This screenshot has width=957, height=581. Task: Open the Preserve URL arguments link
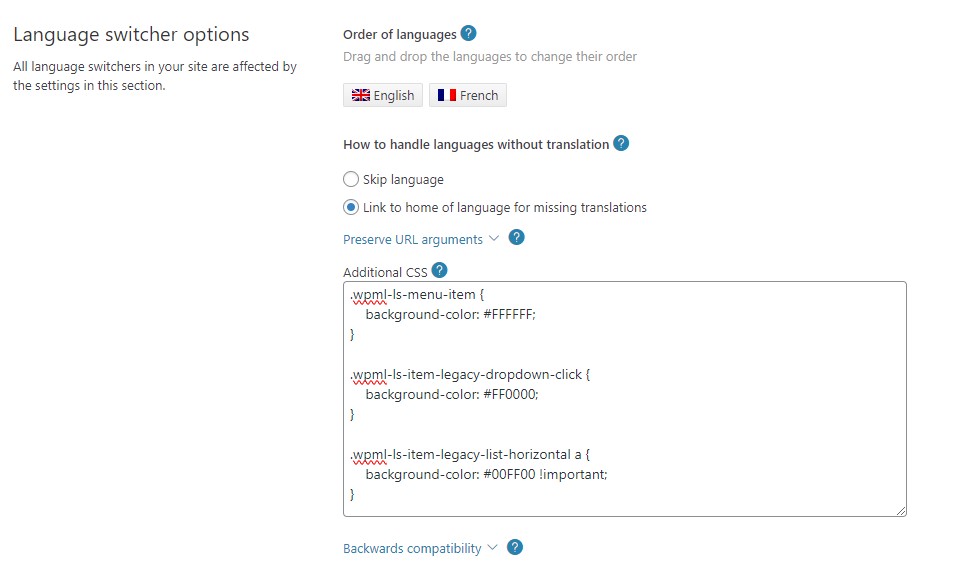coord(413,239)
